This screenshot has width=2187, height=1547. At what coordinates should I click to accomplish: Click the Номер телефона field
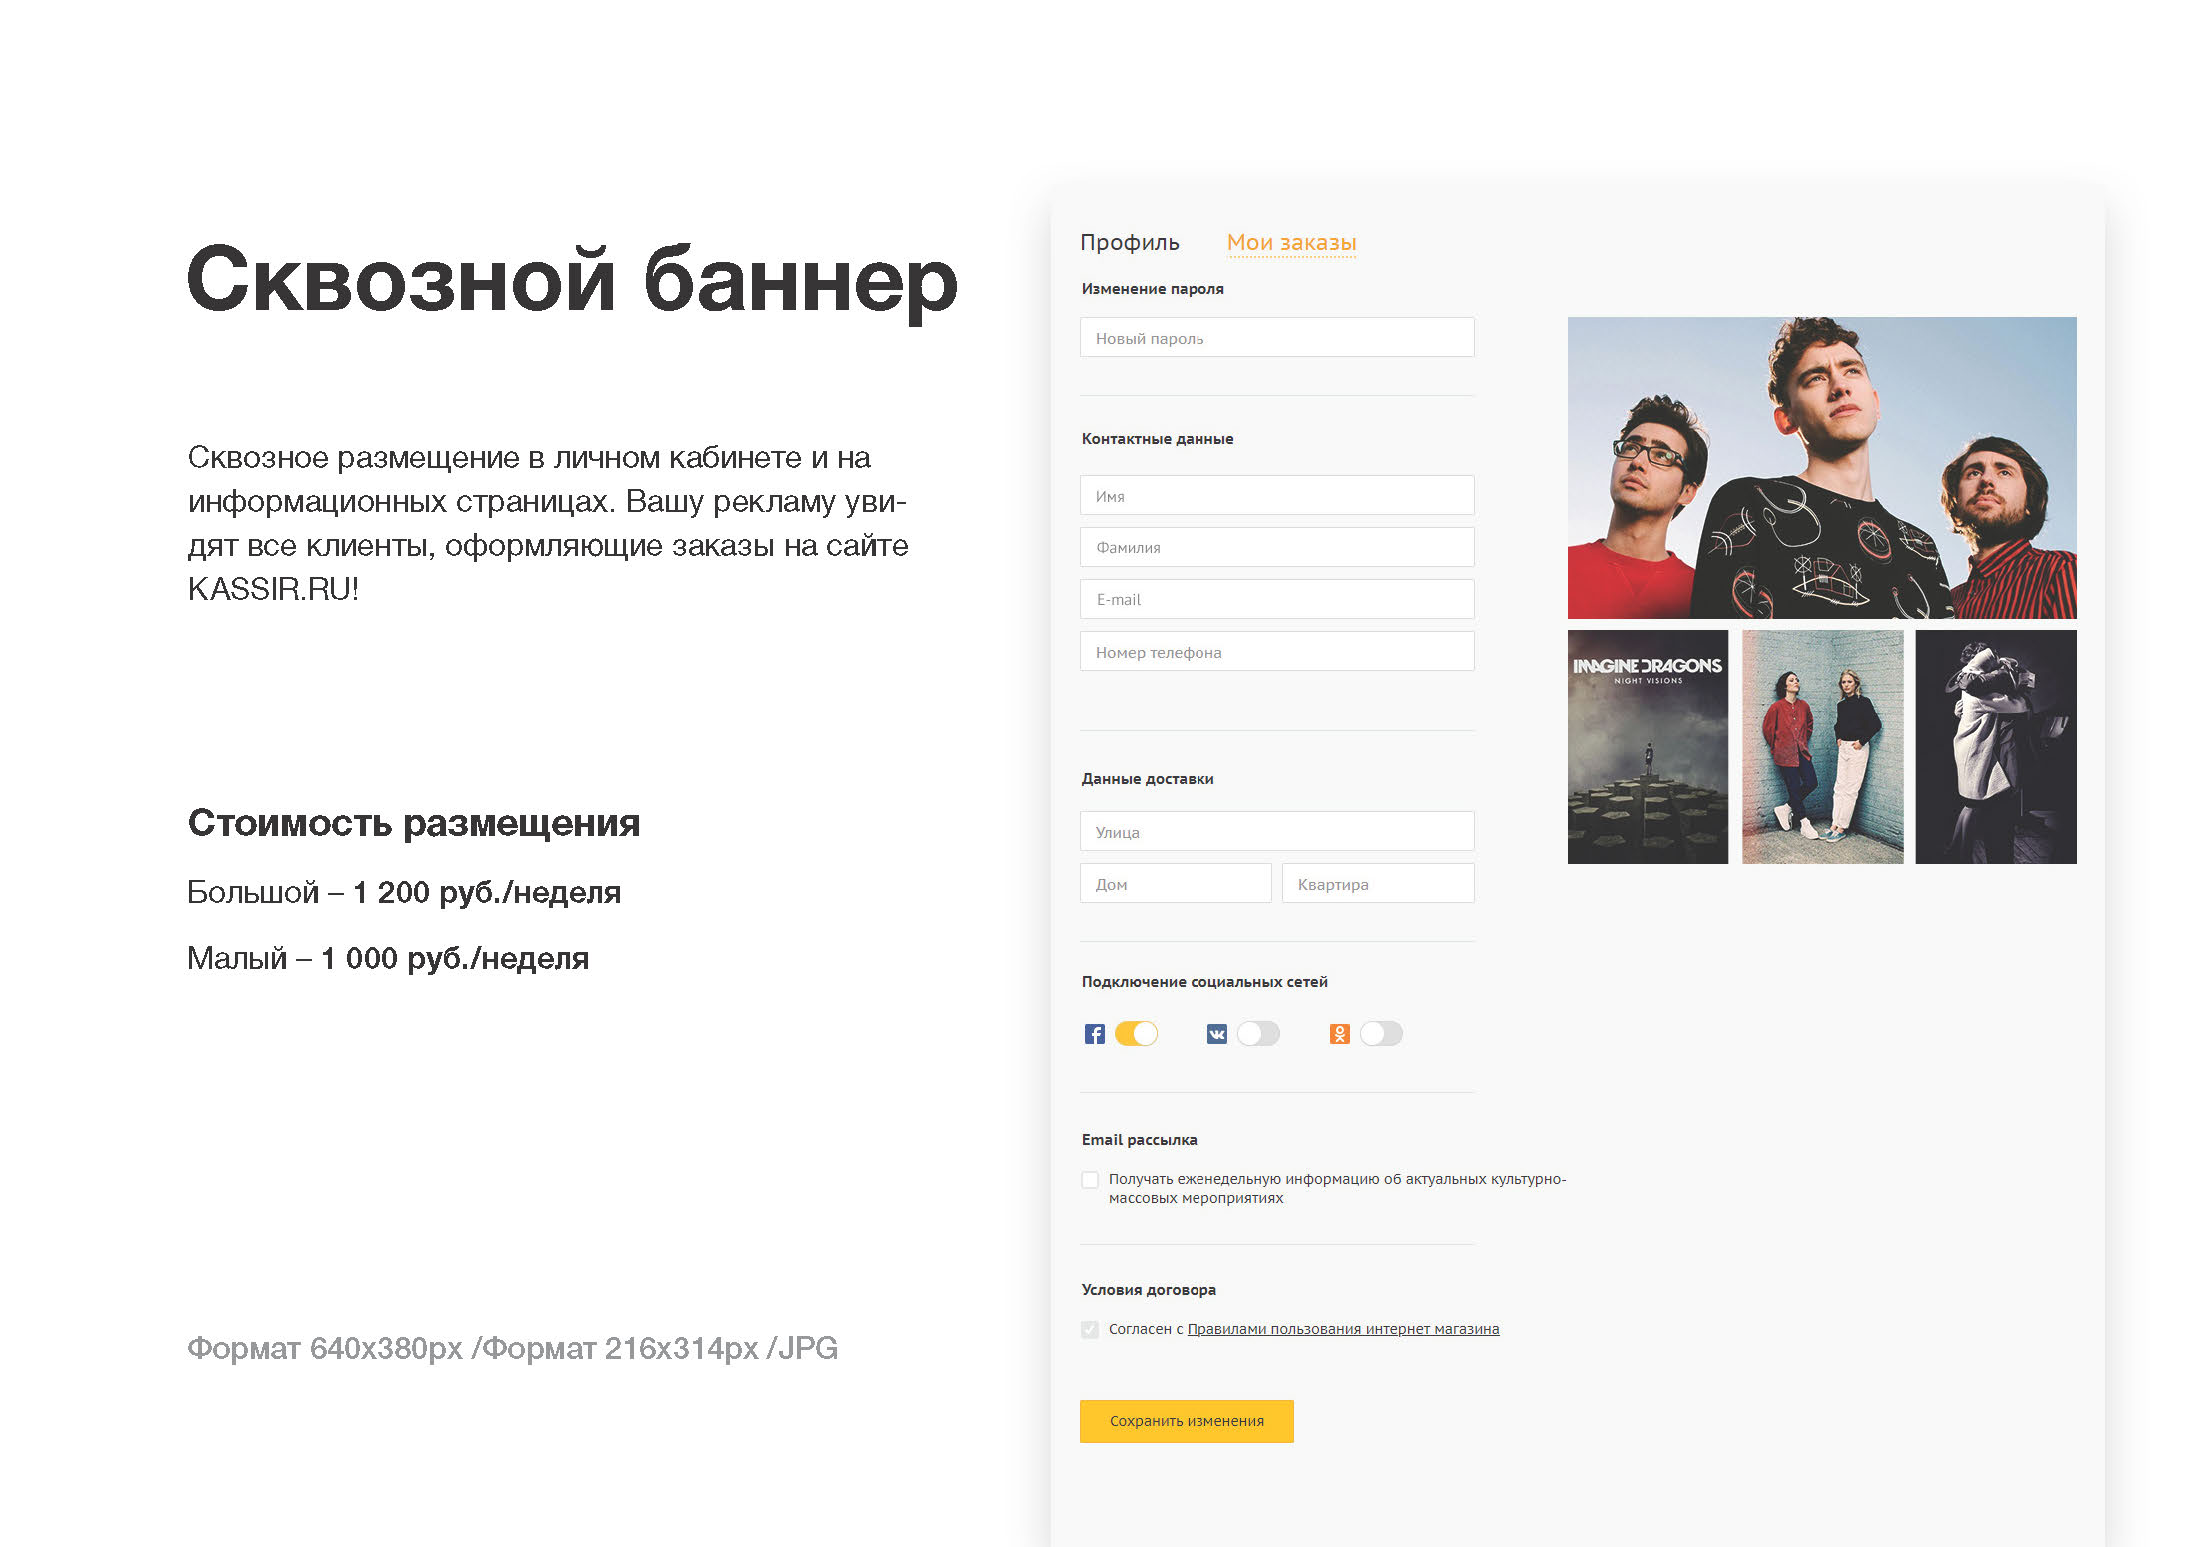pos(1277,651)
